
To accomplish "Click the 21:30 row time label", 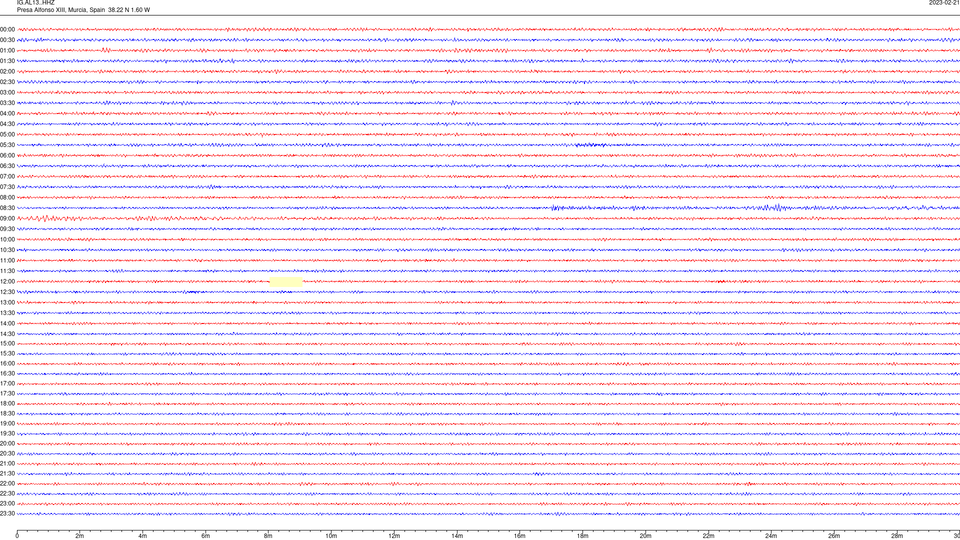I will [7, 474].
